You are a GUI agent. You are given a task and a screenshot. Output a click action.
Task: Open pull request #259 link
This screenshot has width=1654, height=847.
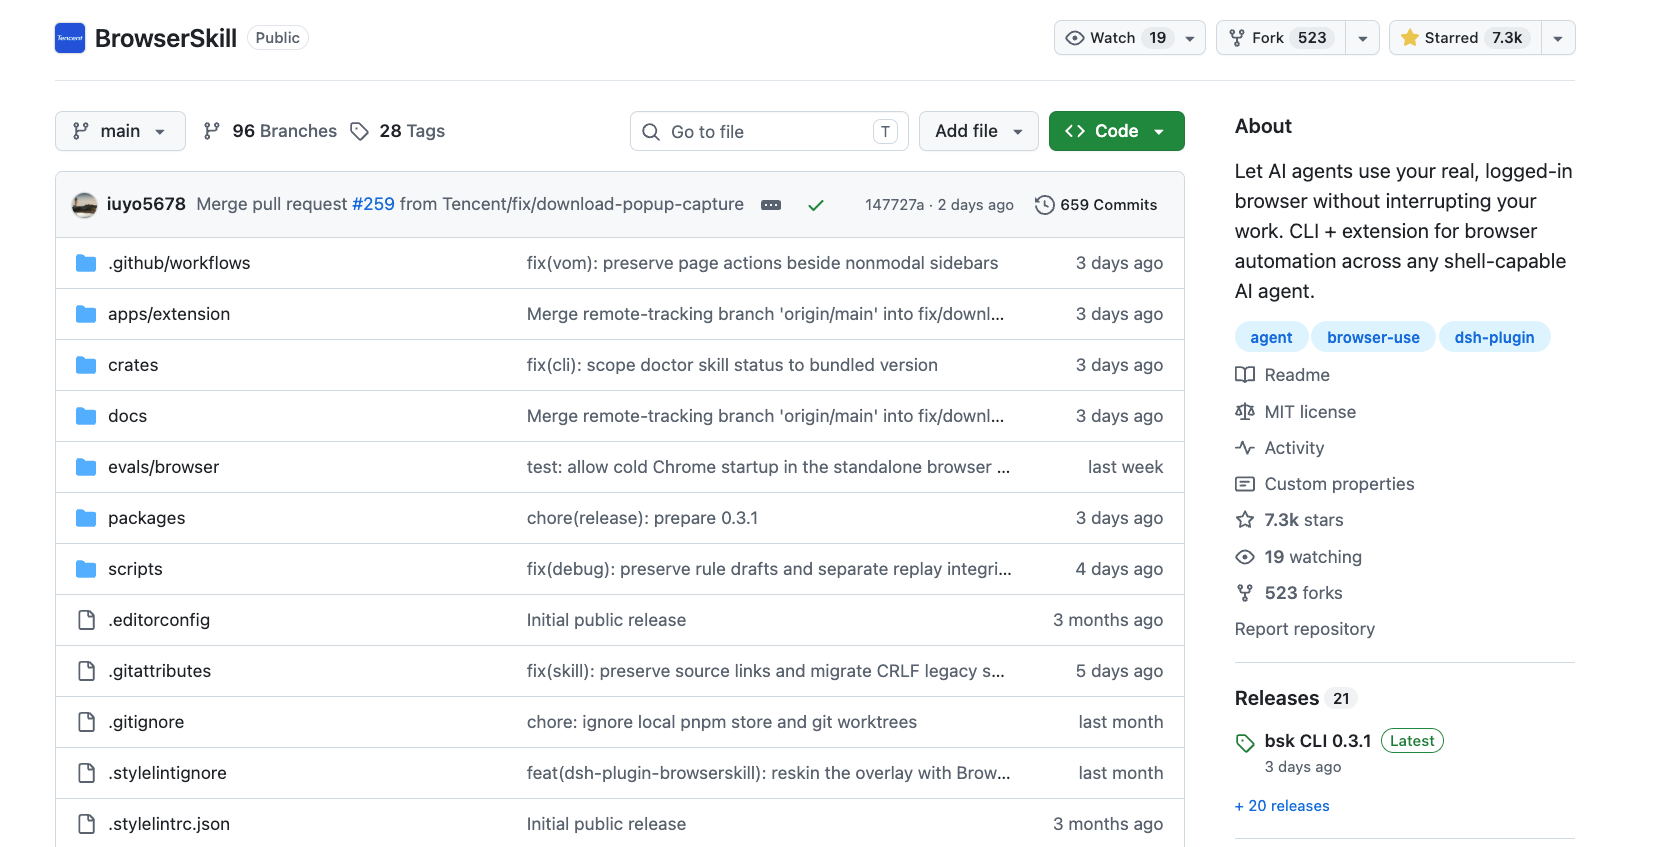coord(373,204)
